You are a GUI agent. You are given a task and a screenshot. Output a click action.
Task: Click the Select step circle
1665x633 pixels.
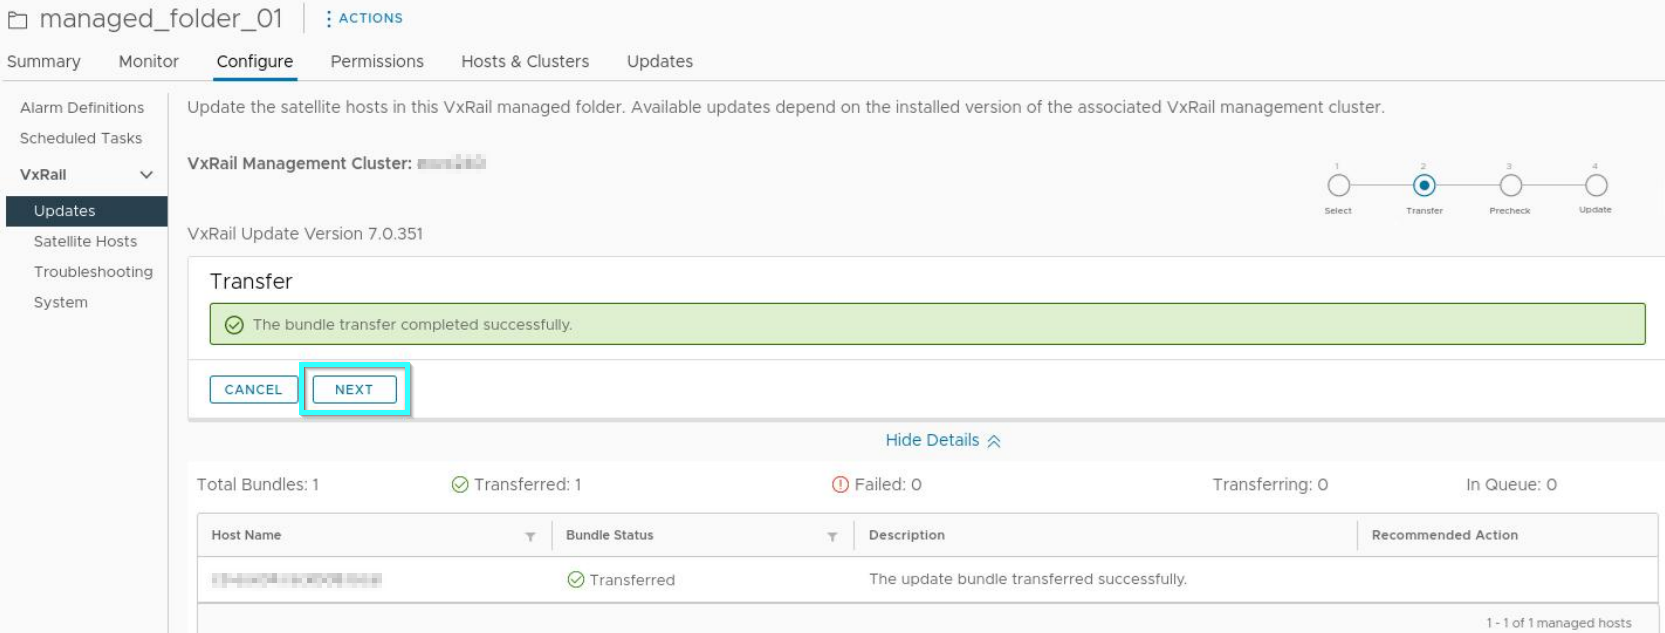point(1338,186)
